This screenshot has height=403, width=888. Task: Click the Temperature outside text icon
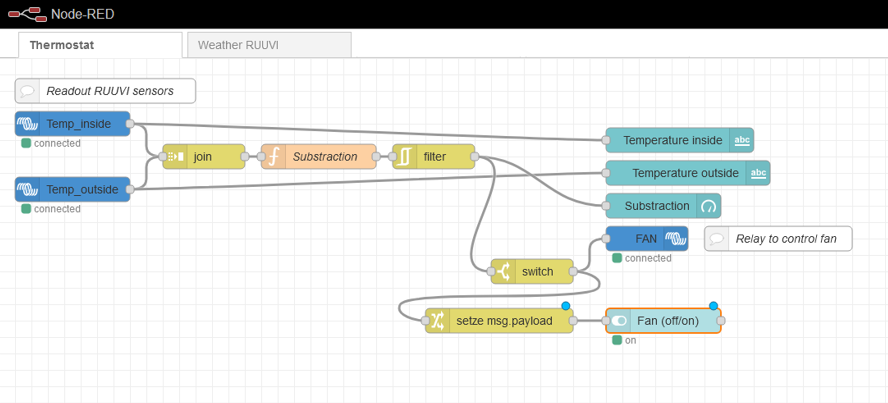[758, 173]
